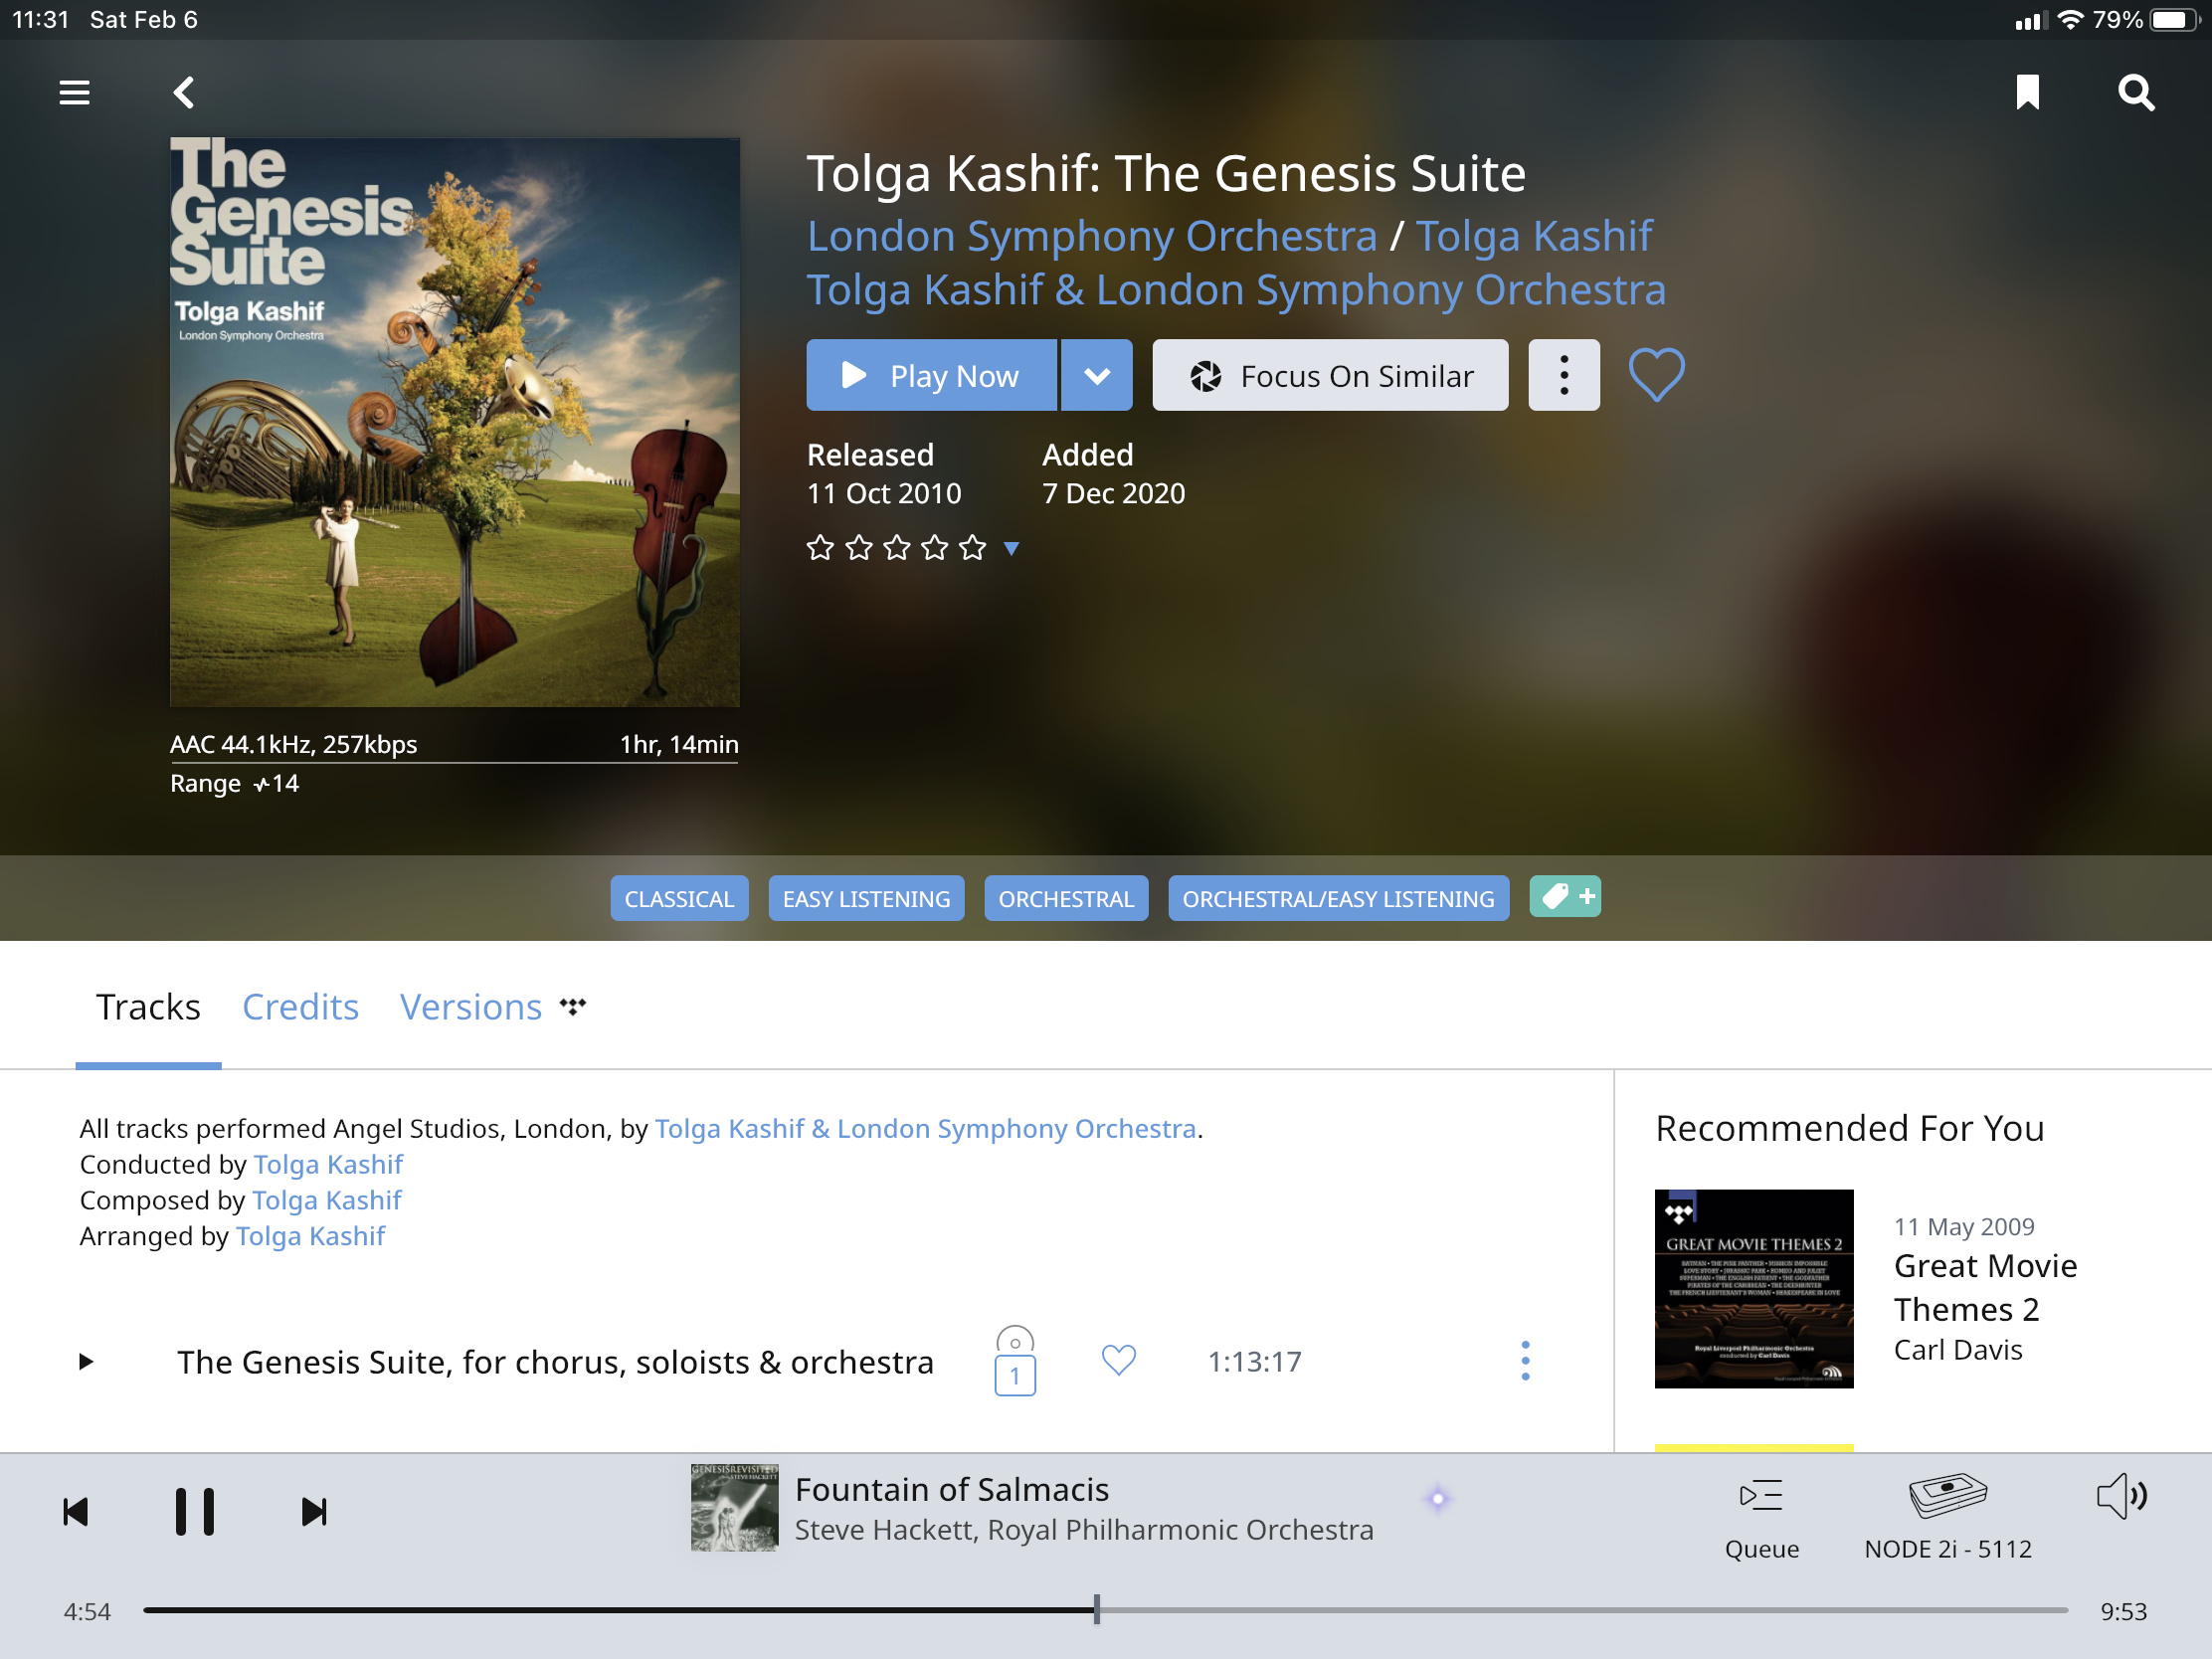2212x1659 pixels.
Task: Open Carl Davis artist name
Action: 1958,1350
